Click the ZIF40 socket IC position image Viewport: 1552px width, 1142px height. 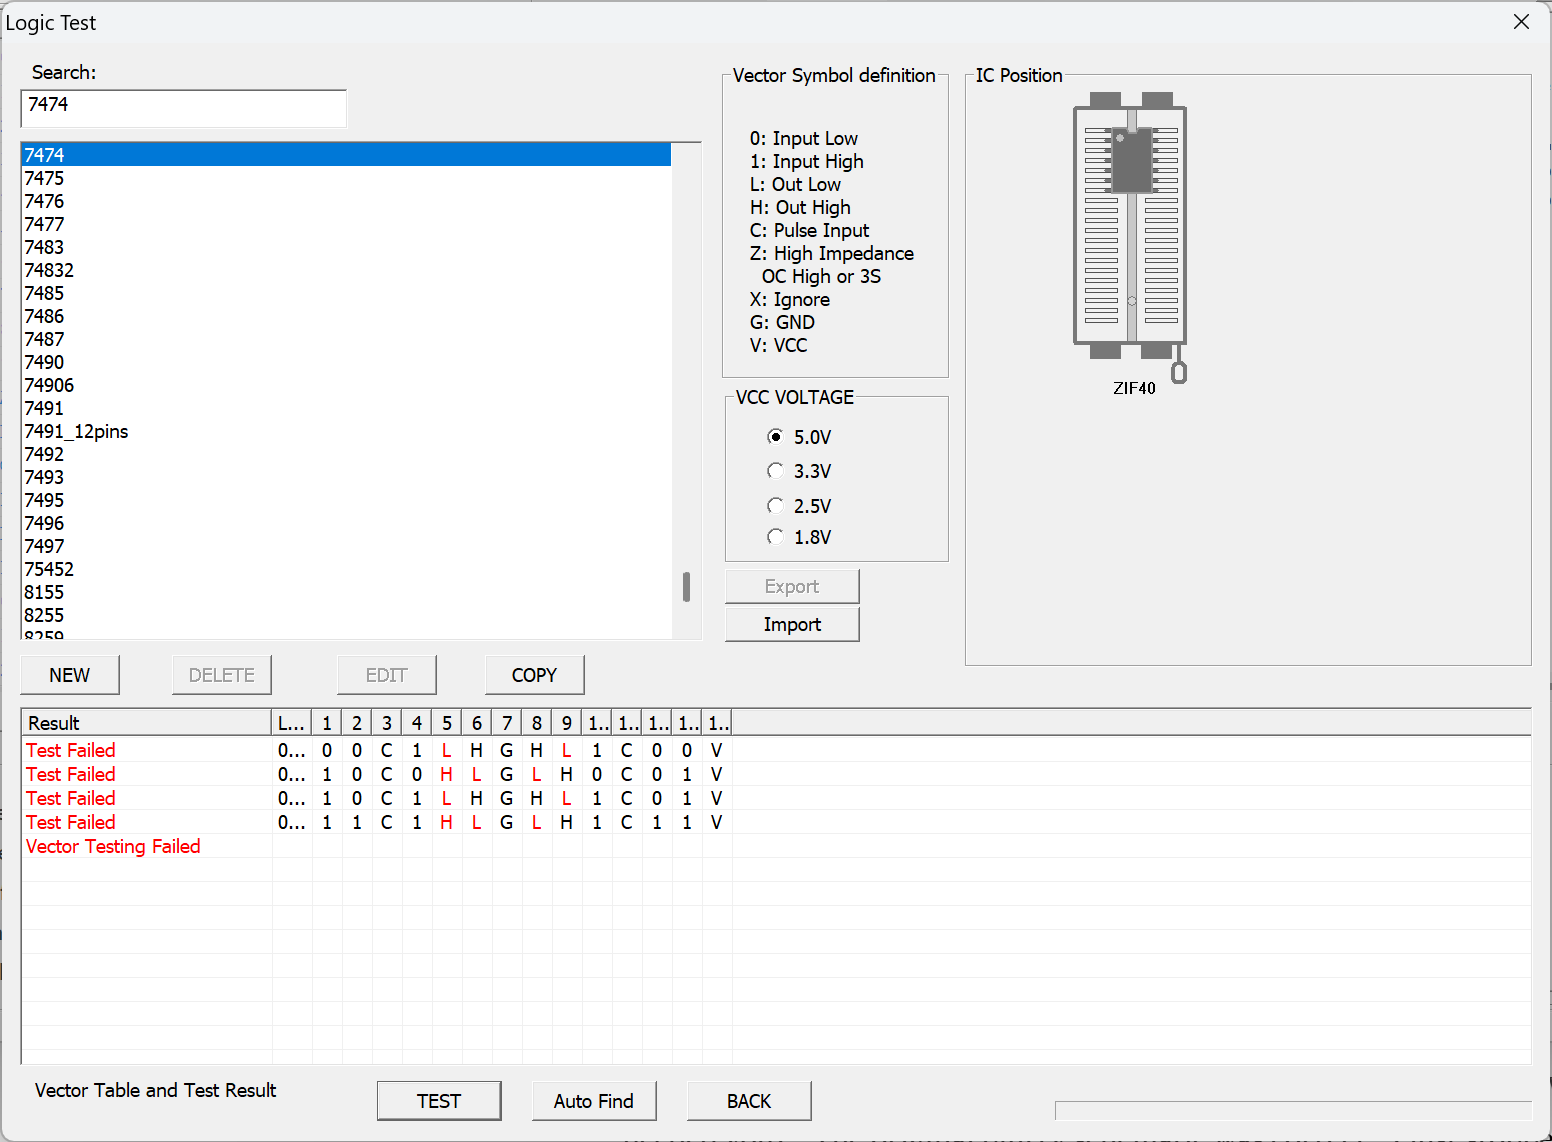tap(1130, 228)
